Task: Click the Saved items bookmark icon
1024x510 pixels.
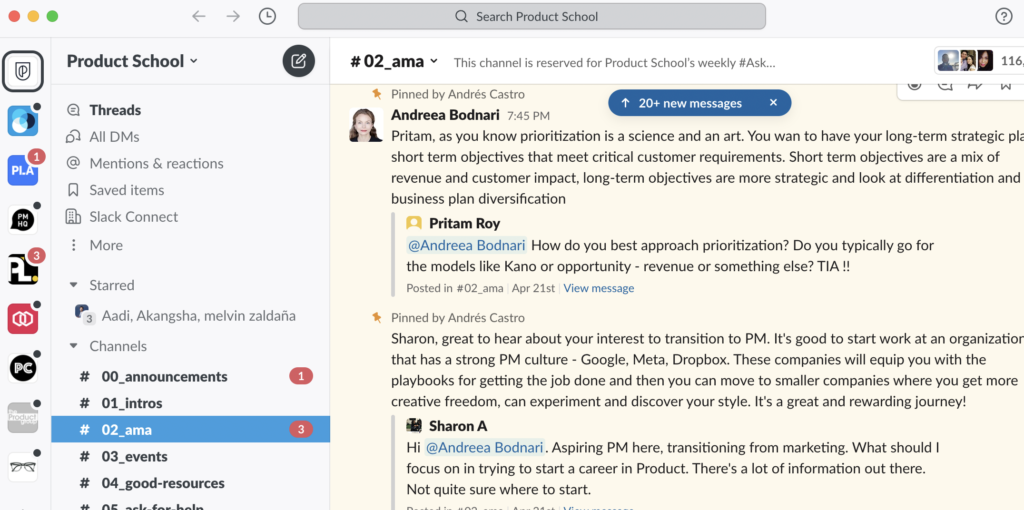Action: 74,190
